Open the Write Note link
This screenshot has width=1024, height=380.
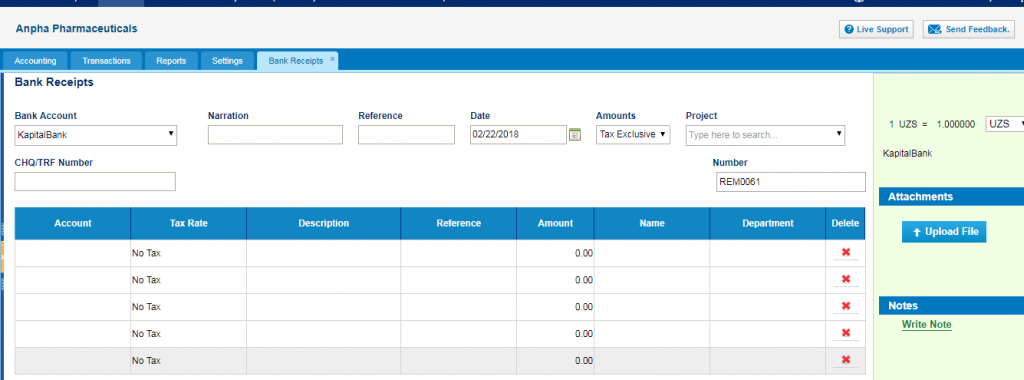(x=926, y=325)
